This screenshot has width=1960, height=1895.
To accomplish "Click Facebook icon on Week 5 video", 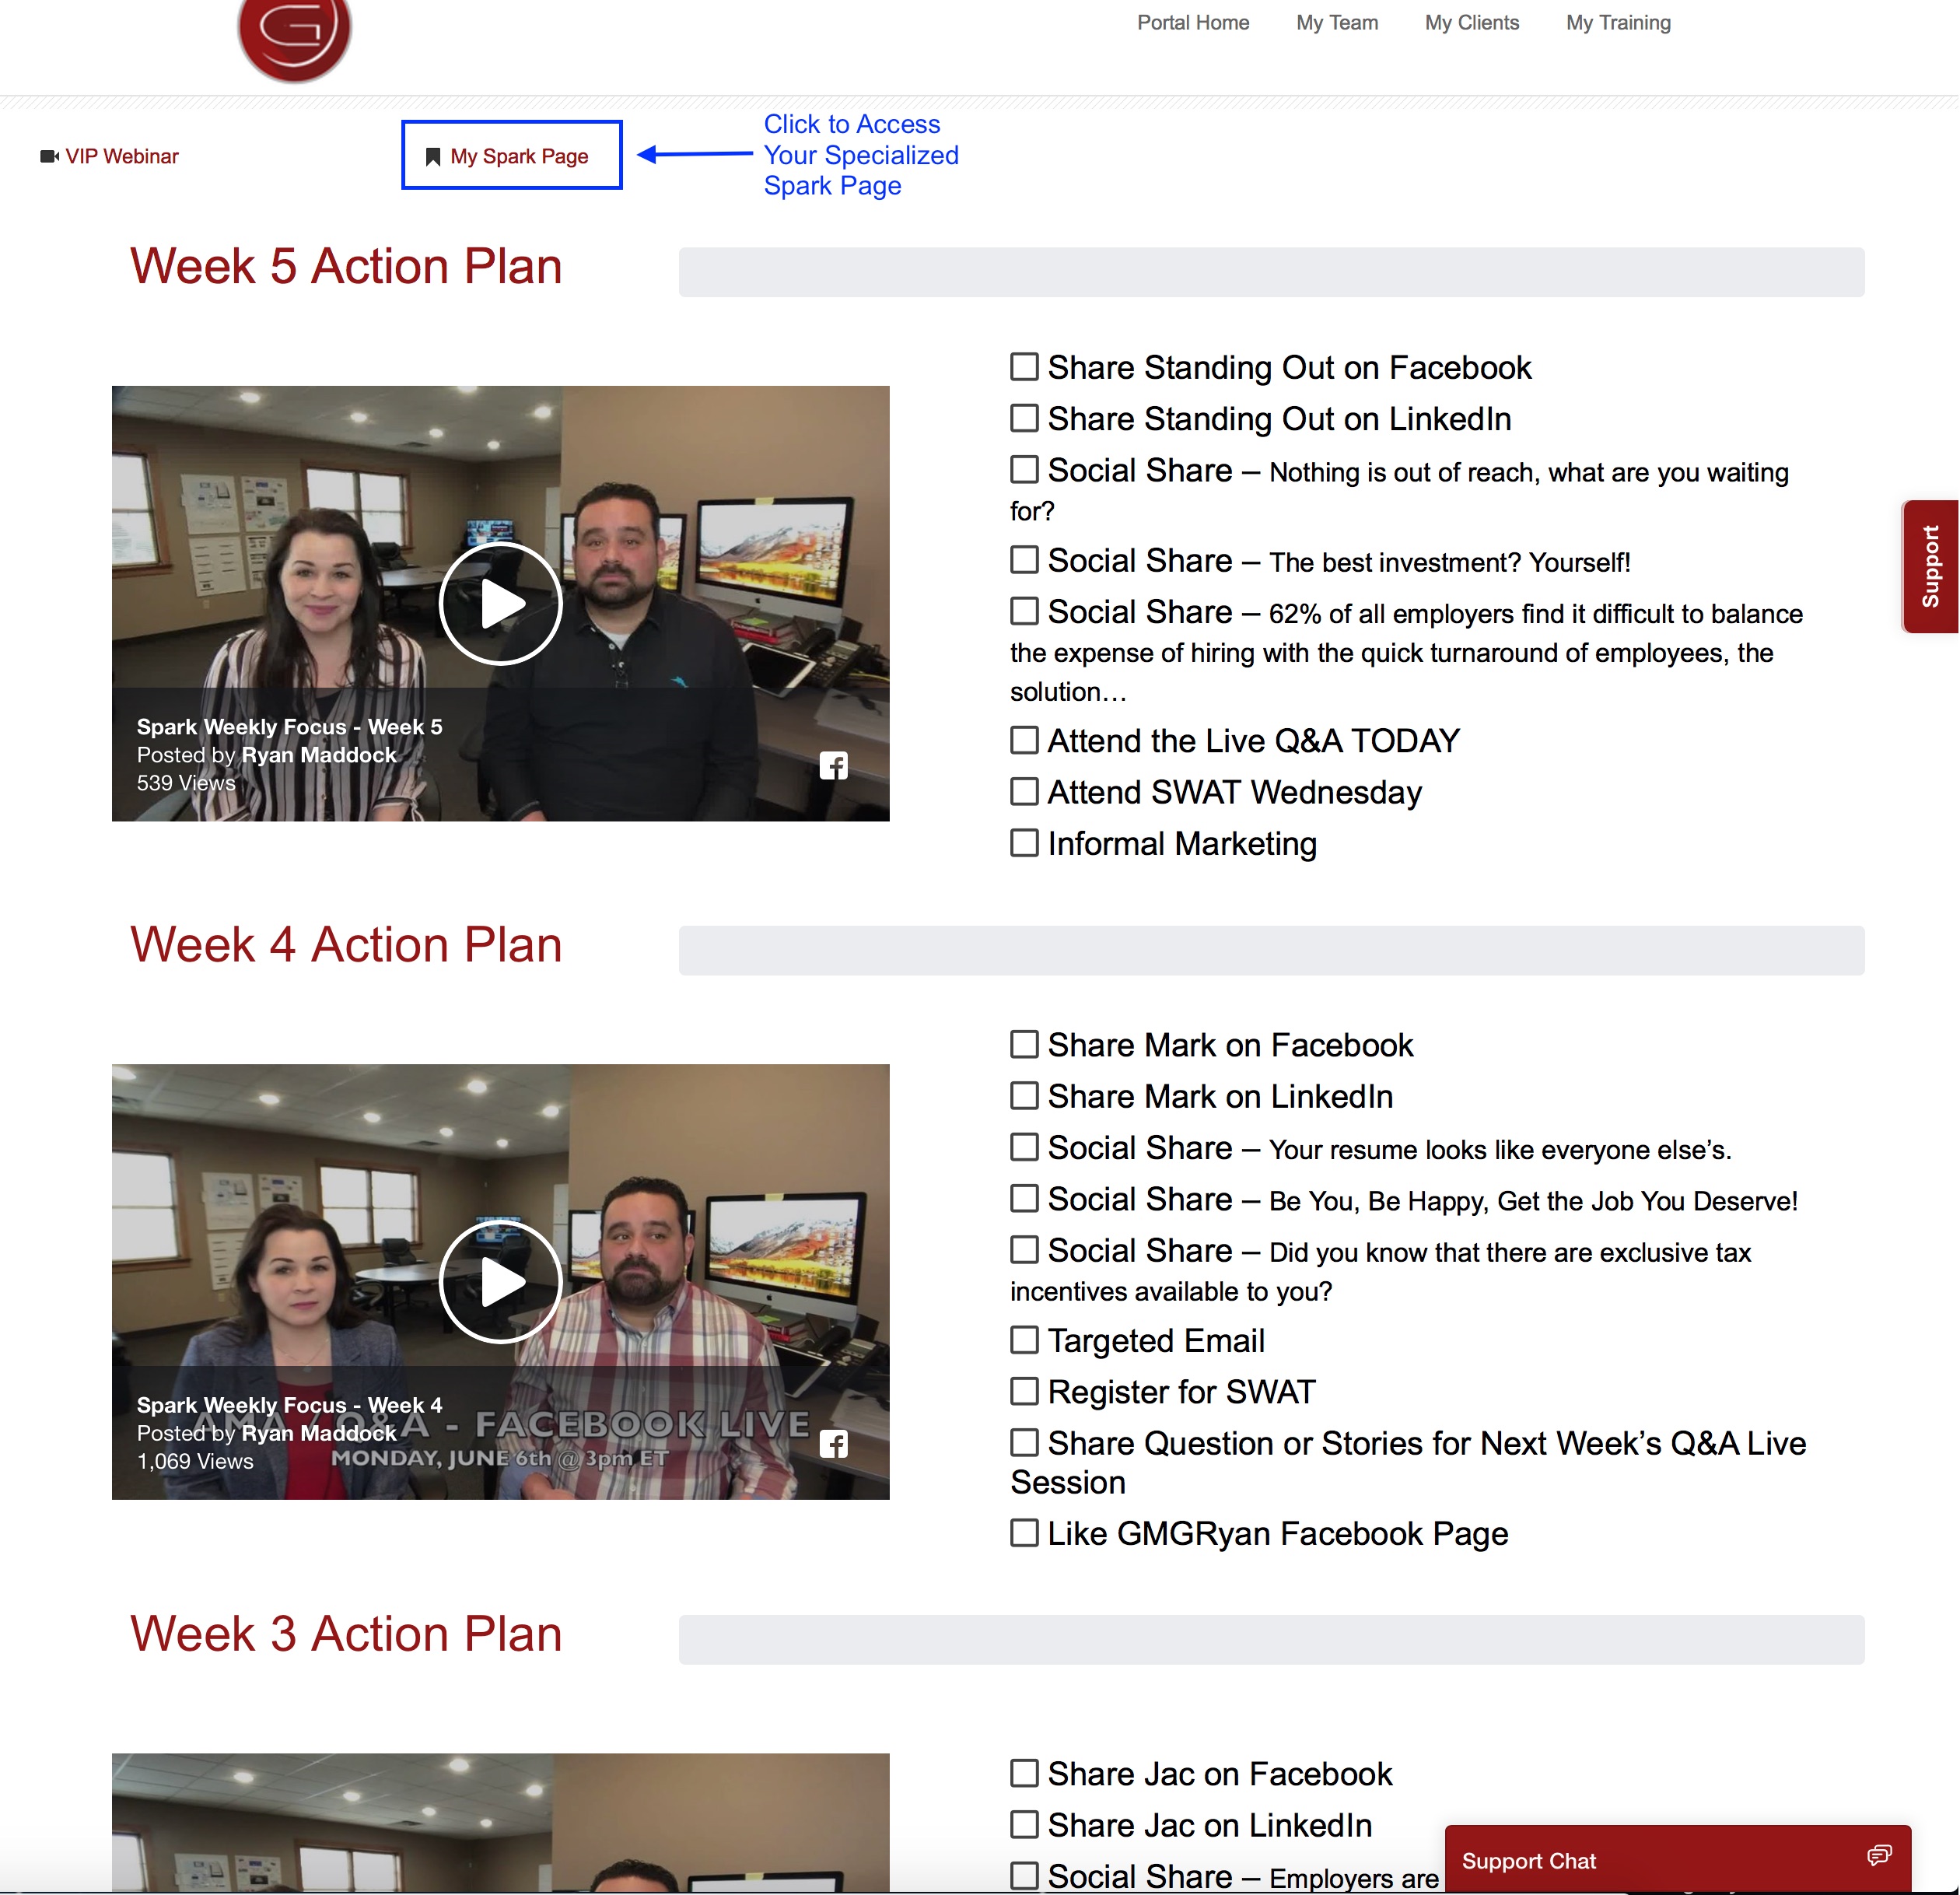I will coord(833,766).
